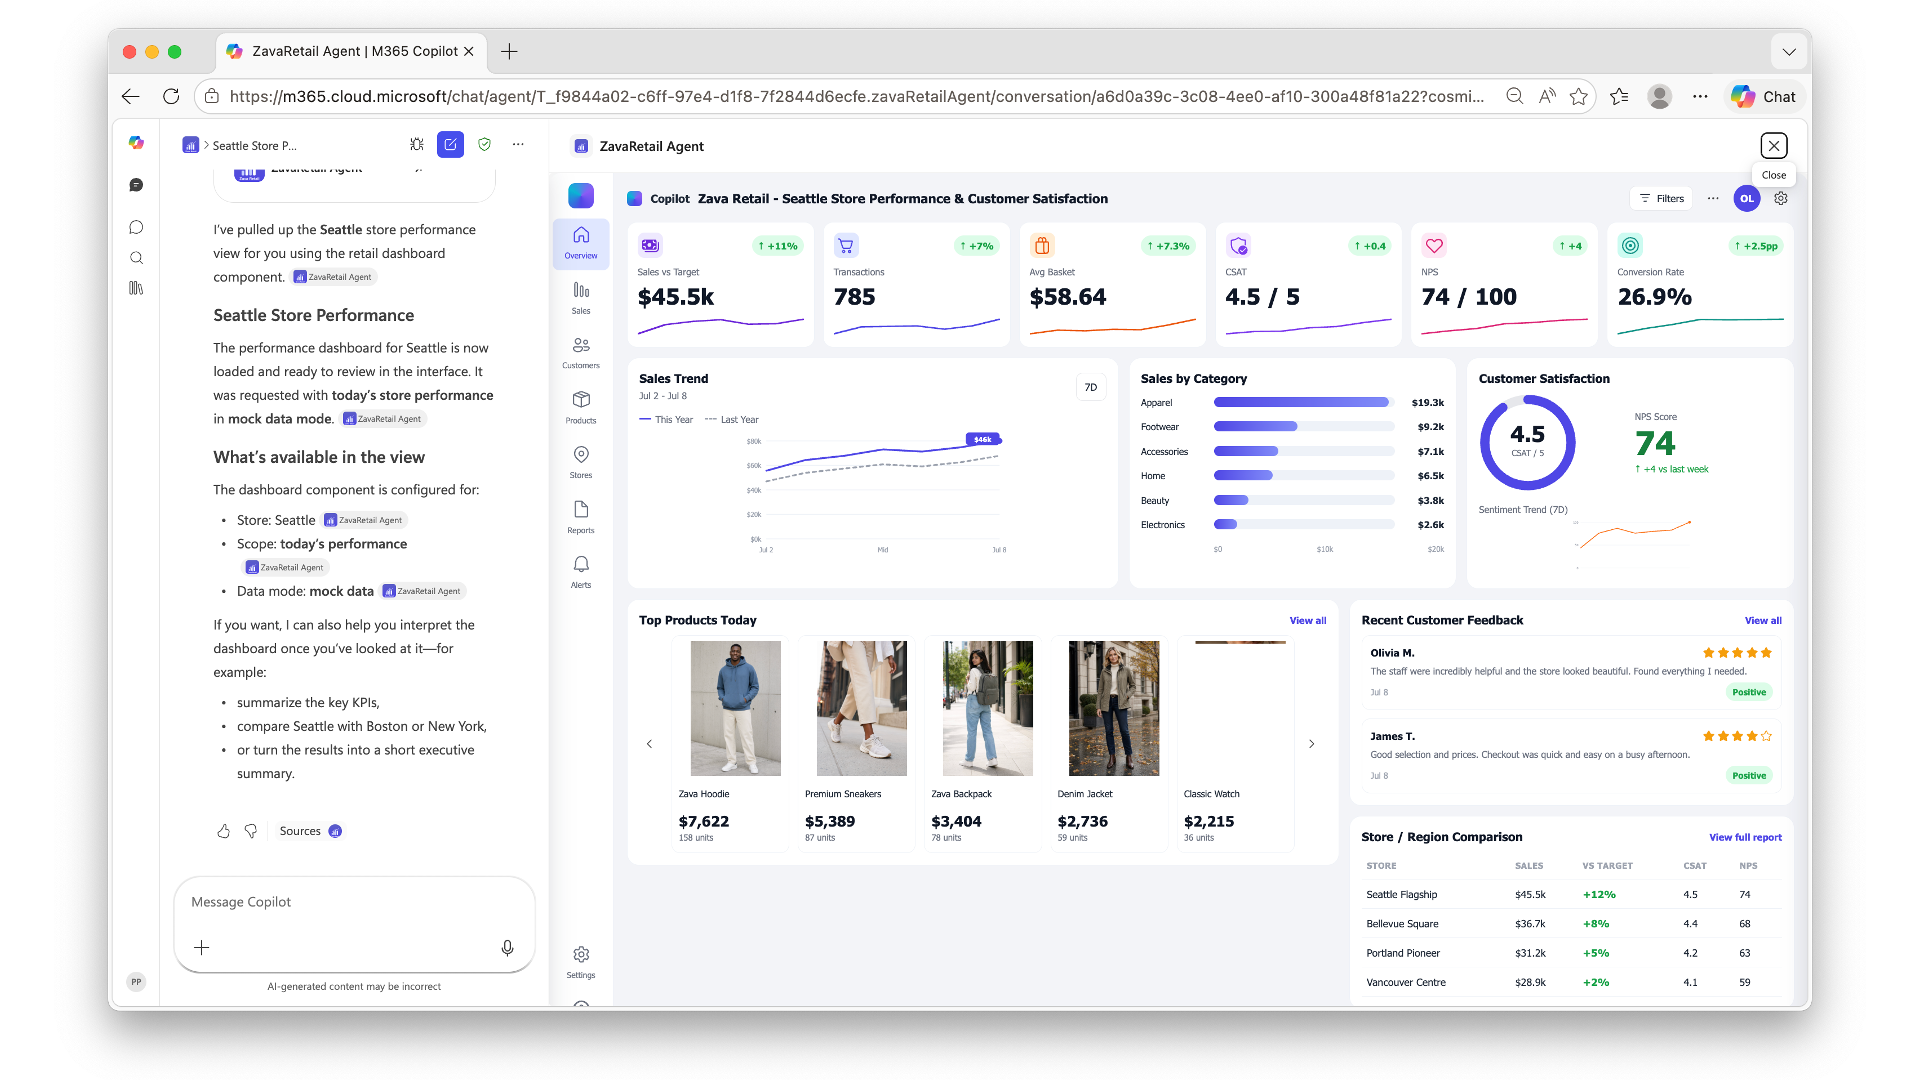The width and height of the screenshot is (1920, 1080).
Task: Open dashboard Settings at the sidebar bottom
Action: point(581,962)
